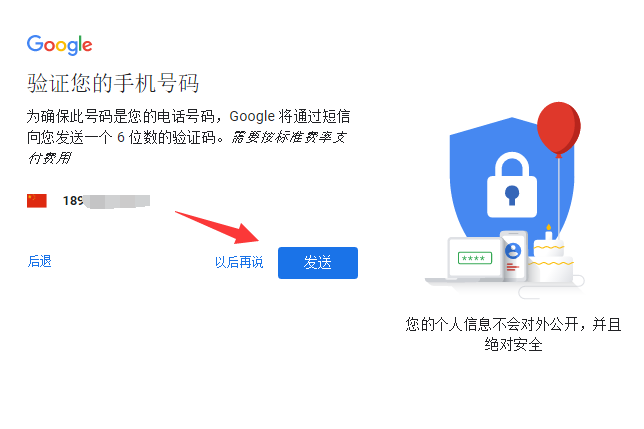Click the China flag icon
644x429 pixels.
point(37,201)
